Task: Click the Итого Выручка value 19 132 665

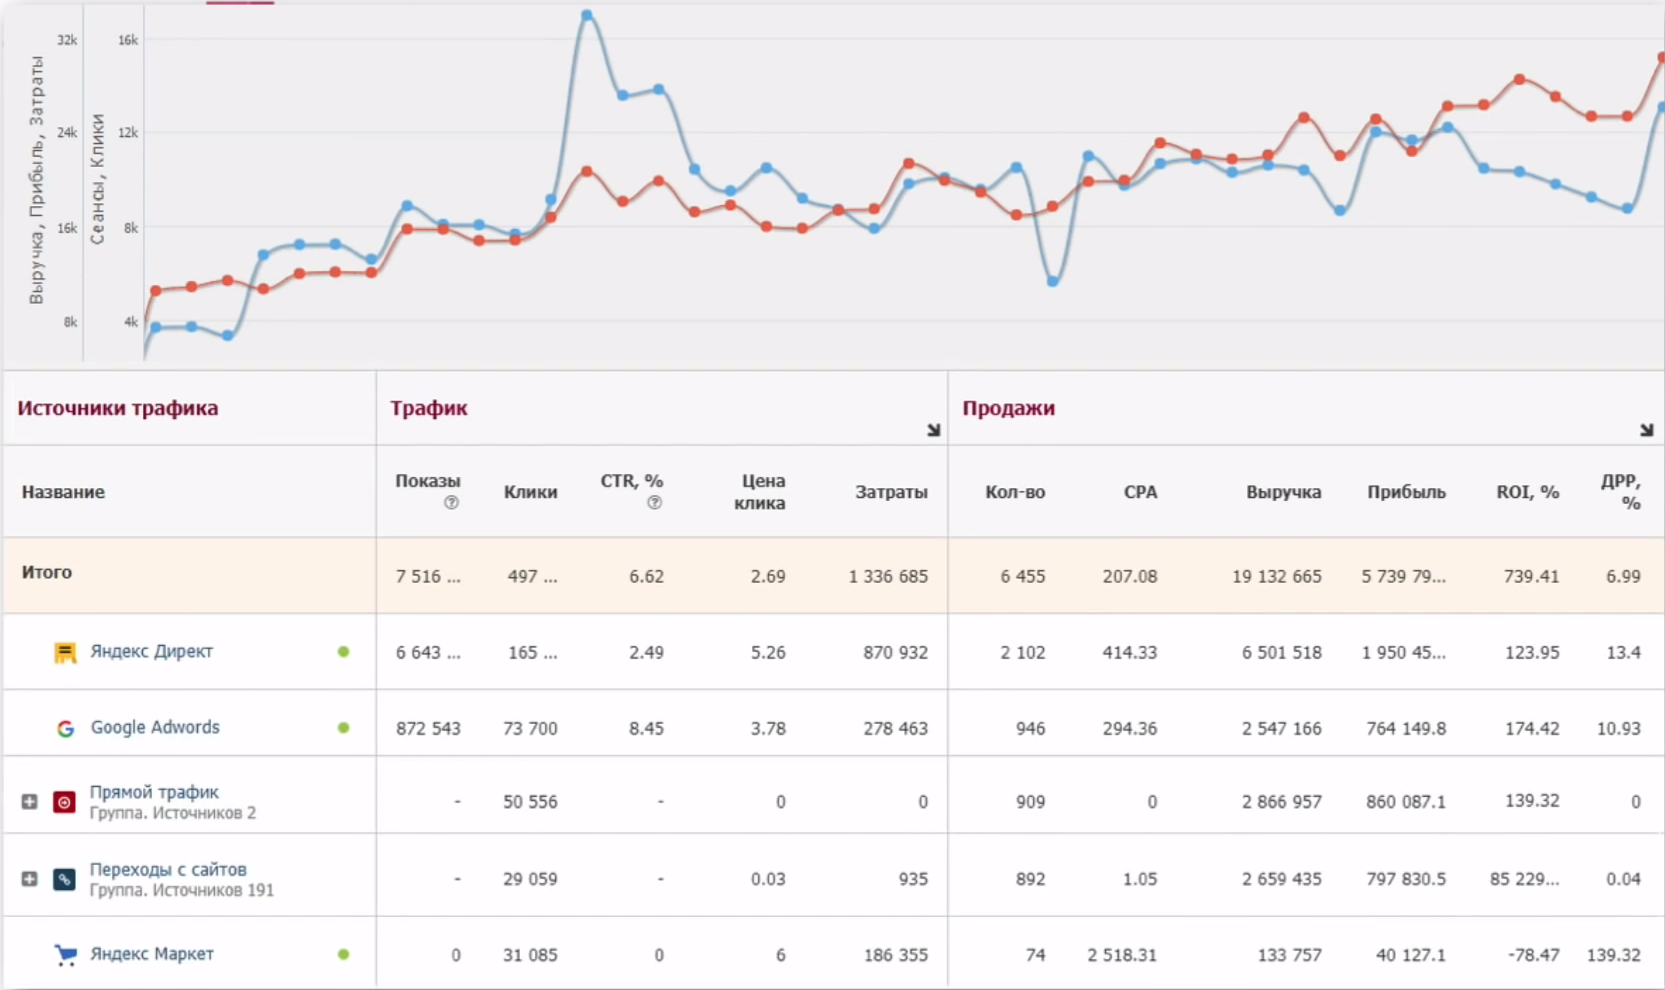Action: pos(1277,576)
